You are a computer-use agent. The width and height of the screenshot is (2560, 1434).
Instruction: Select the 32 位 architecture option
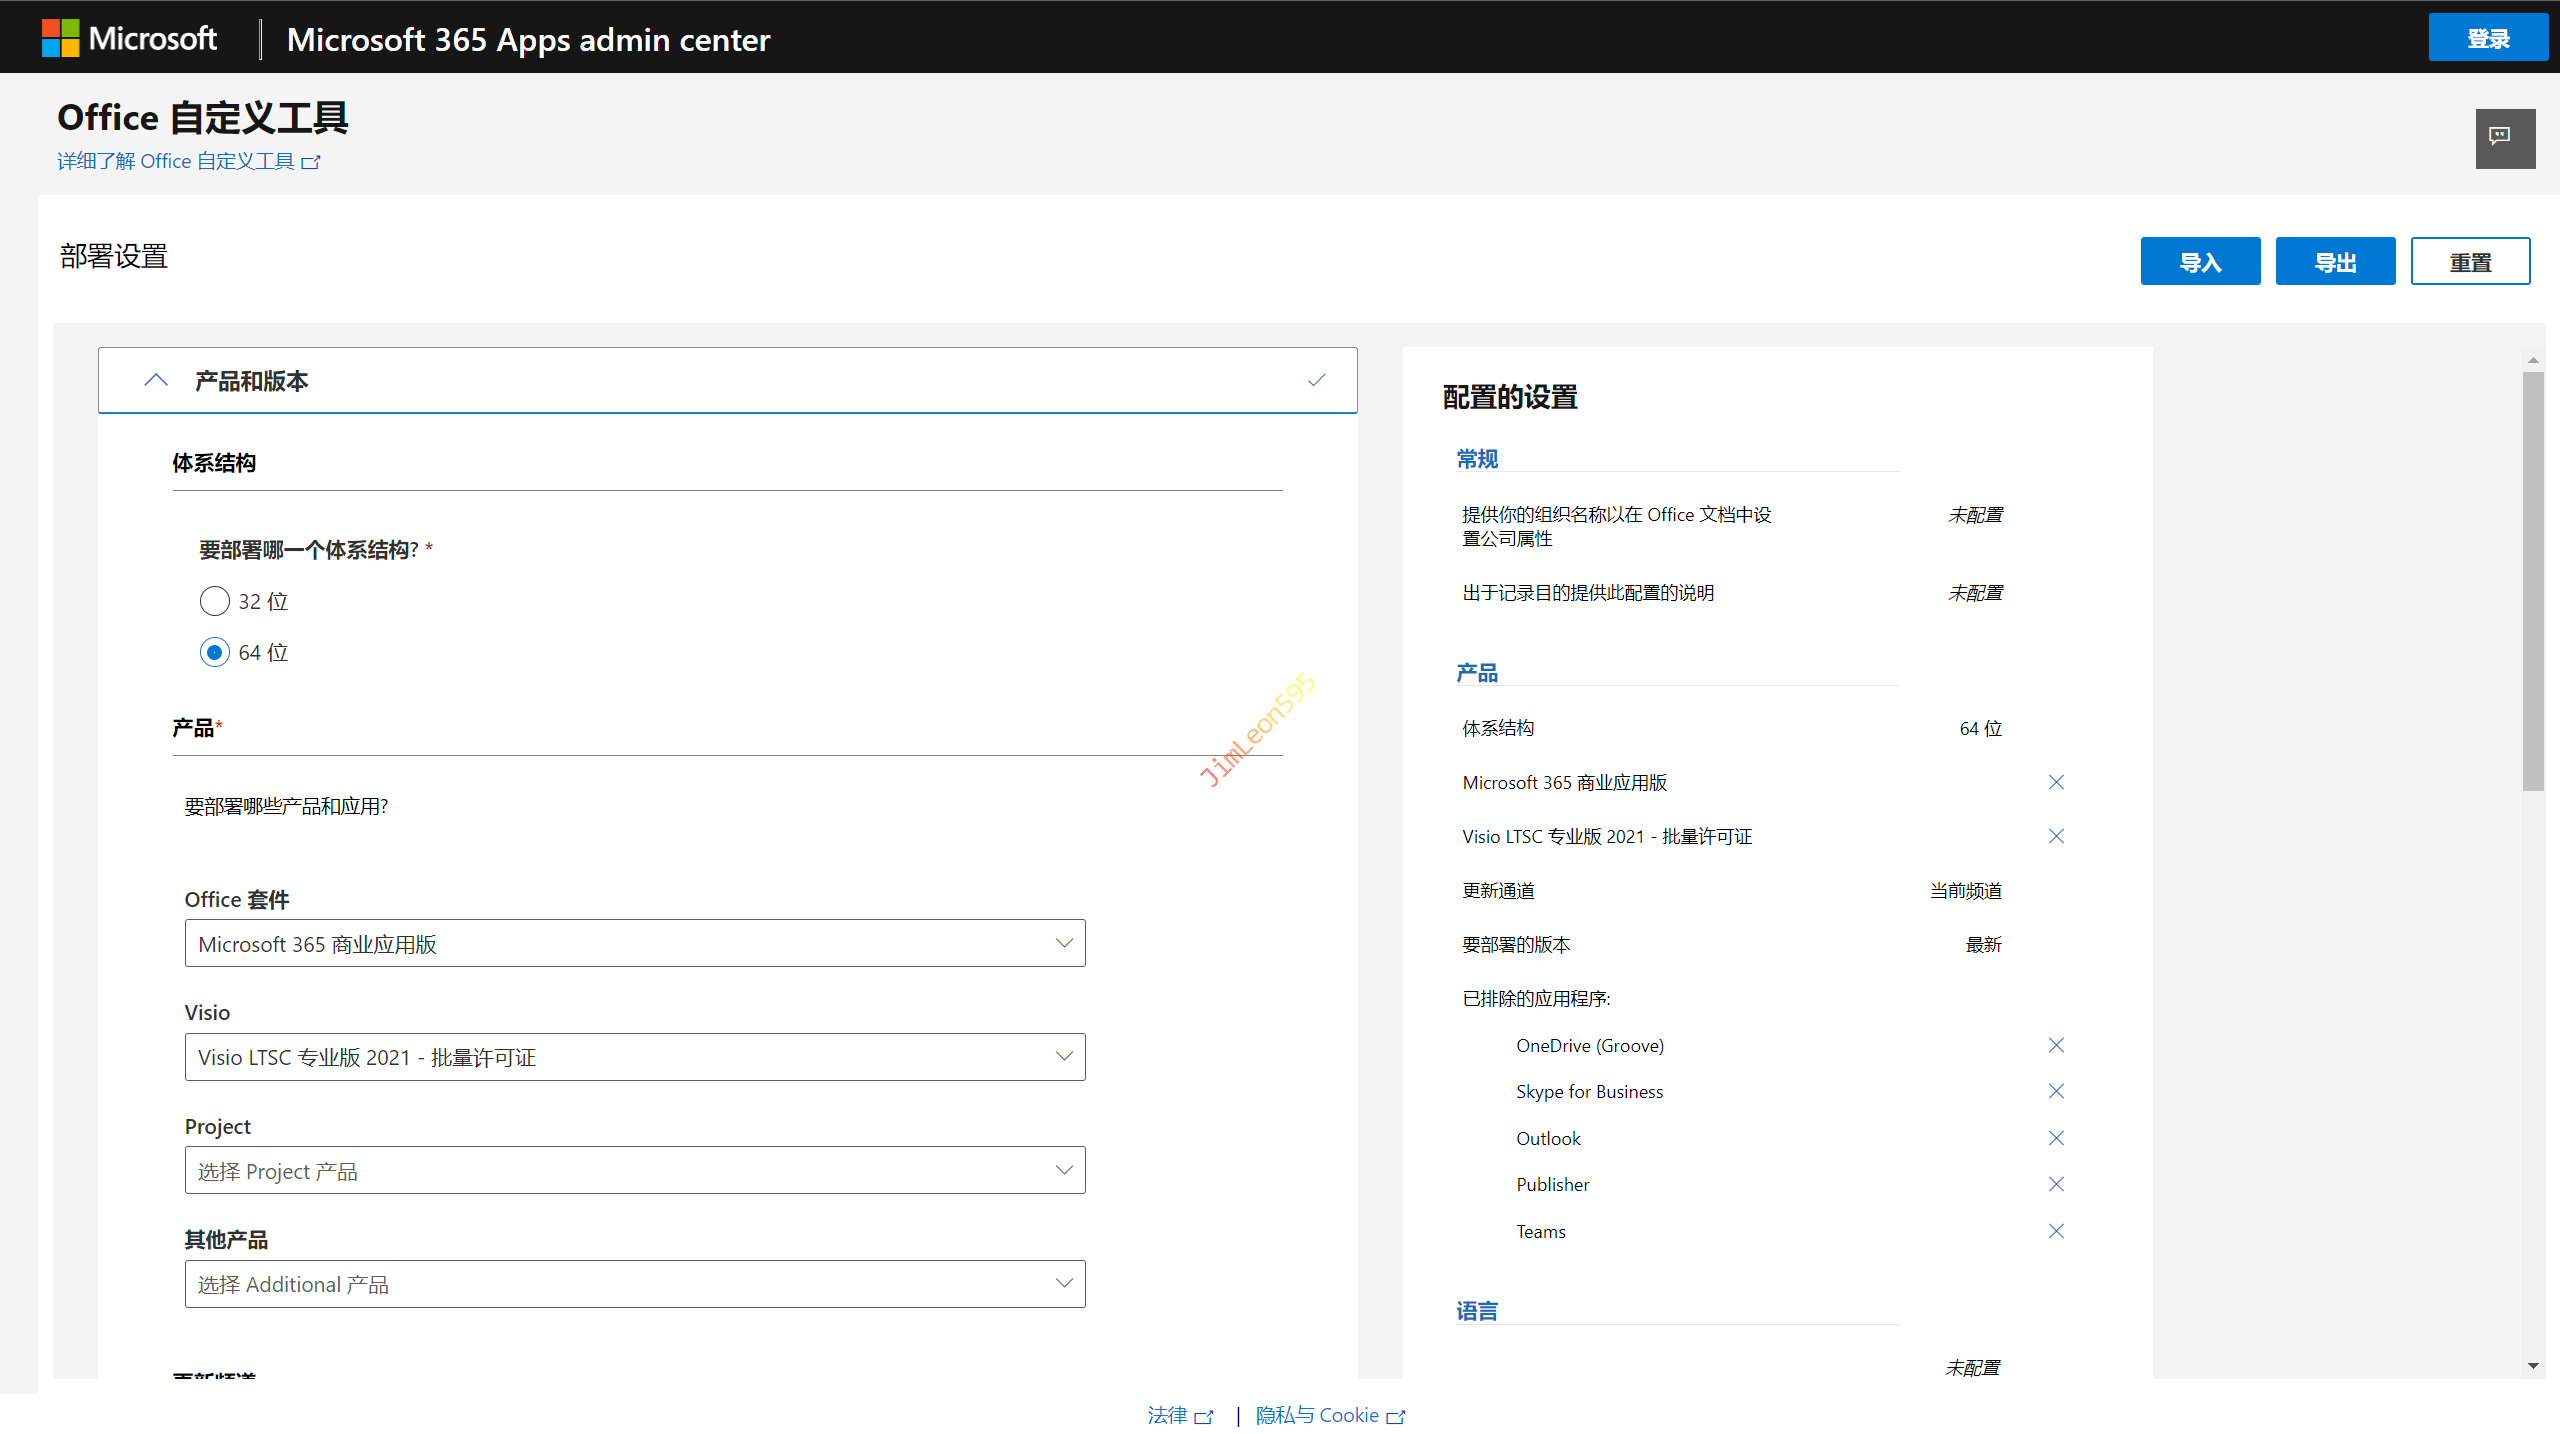tap(215, 601)
